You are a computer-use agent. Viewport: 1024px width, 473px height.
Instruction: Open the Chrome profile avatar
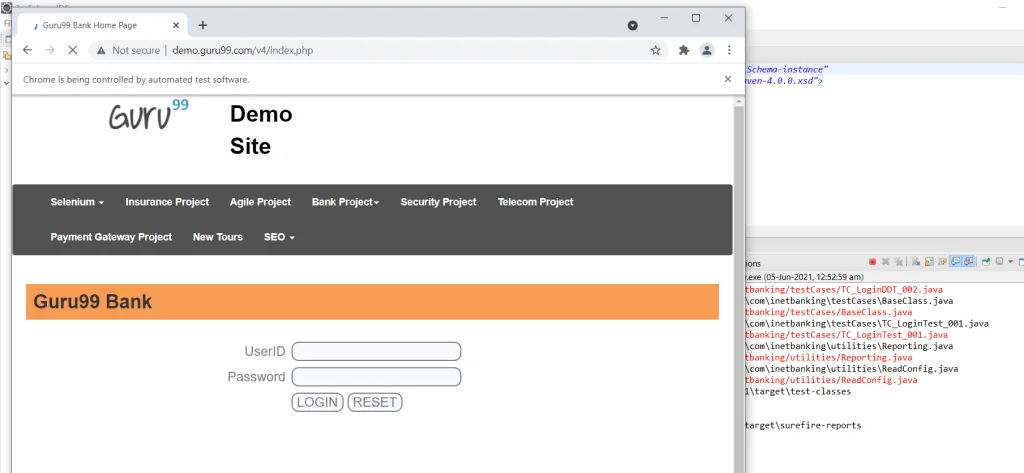point(707,50)
